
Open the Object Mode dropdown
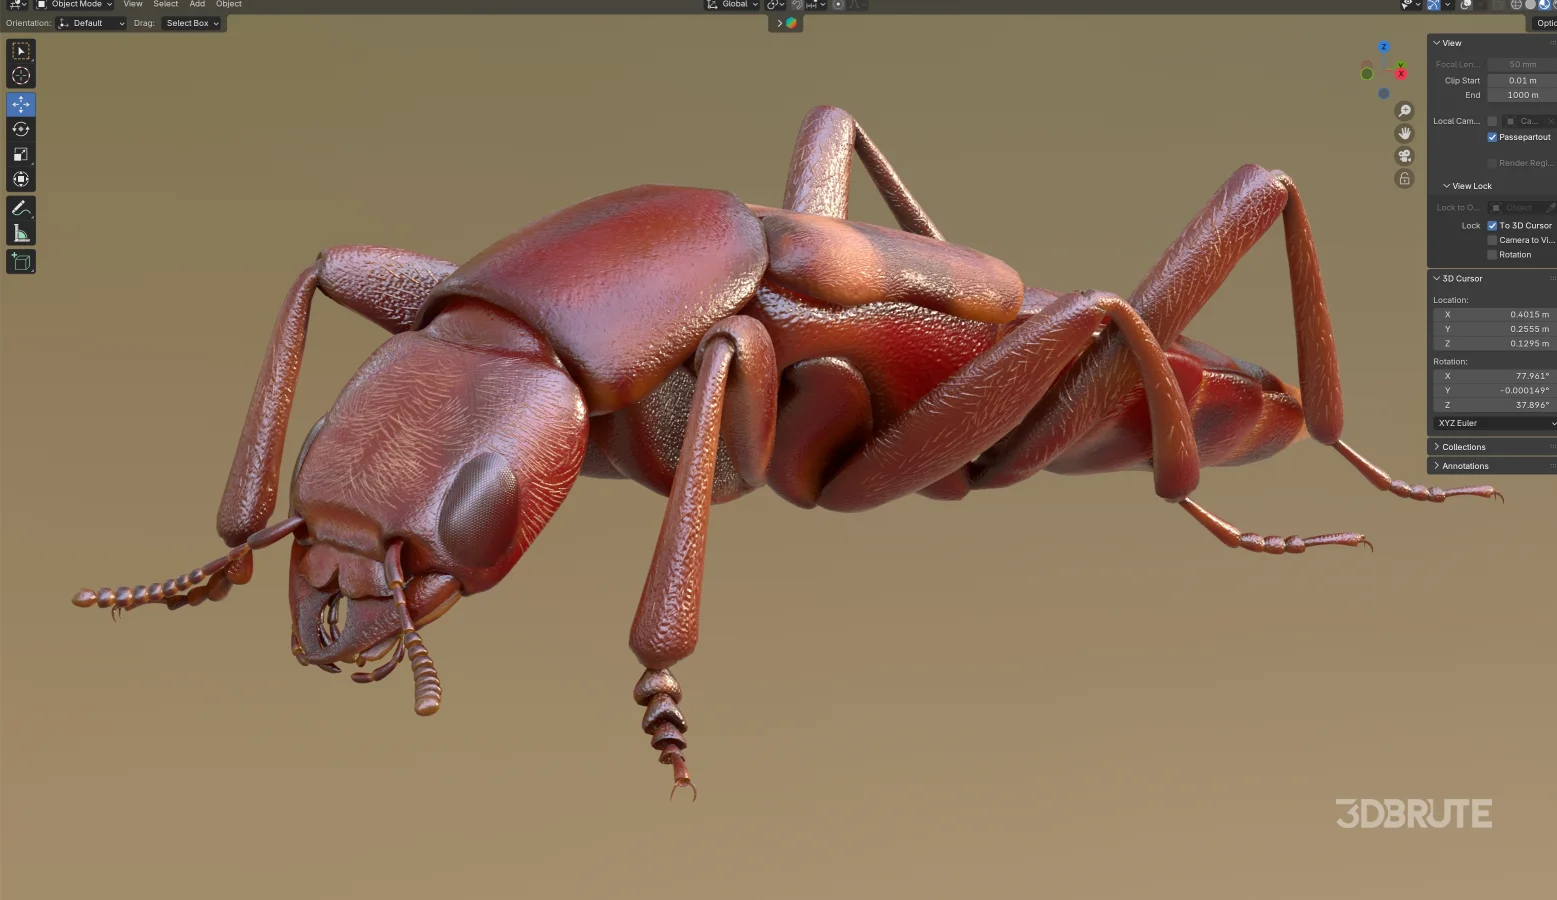75,4
